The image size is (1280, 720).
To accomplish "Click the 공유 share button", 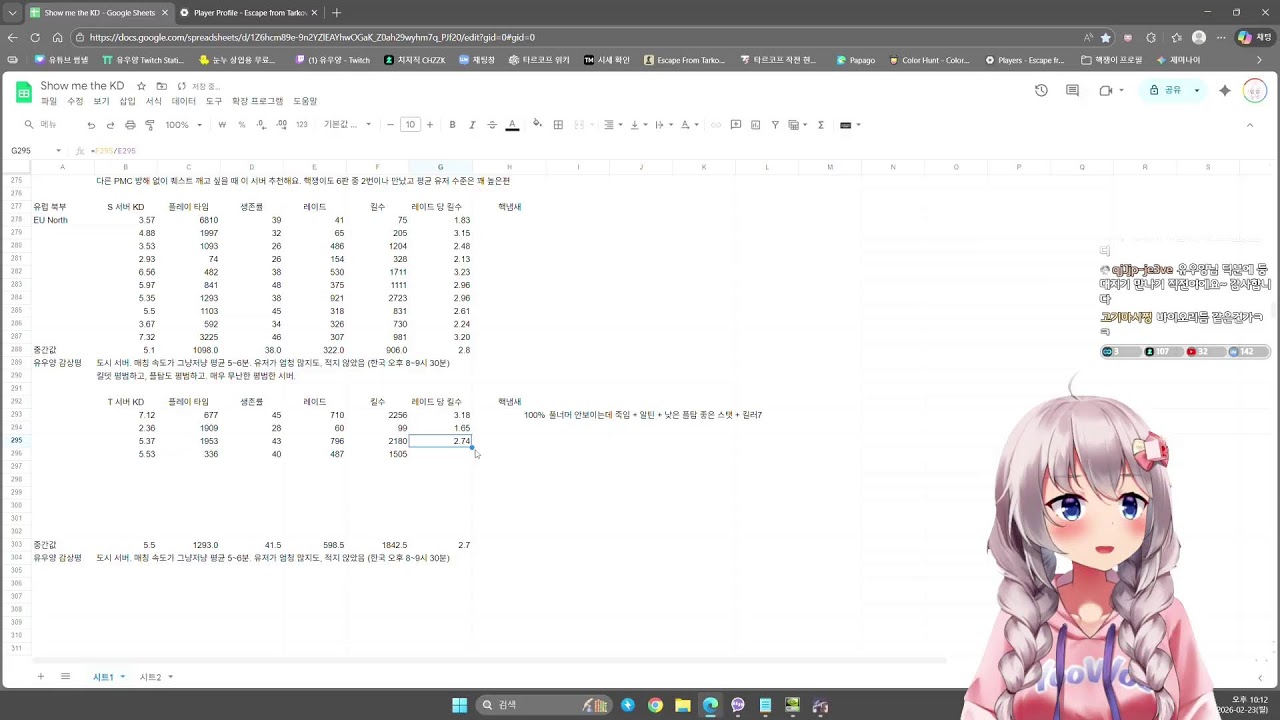I will pyautogui.click(x=1167, y=90).
